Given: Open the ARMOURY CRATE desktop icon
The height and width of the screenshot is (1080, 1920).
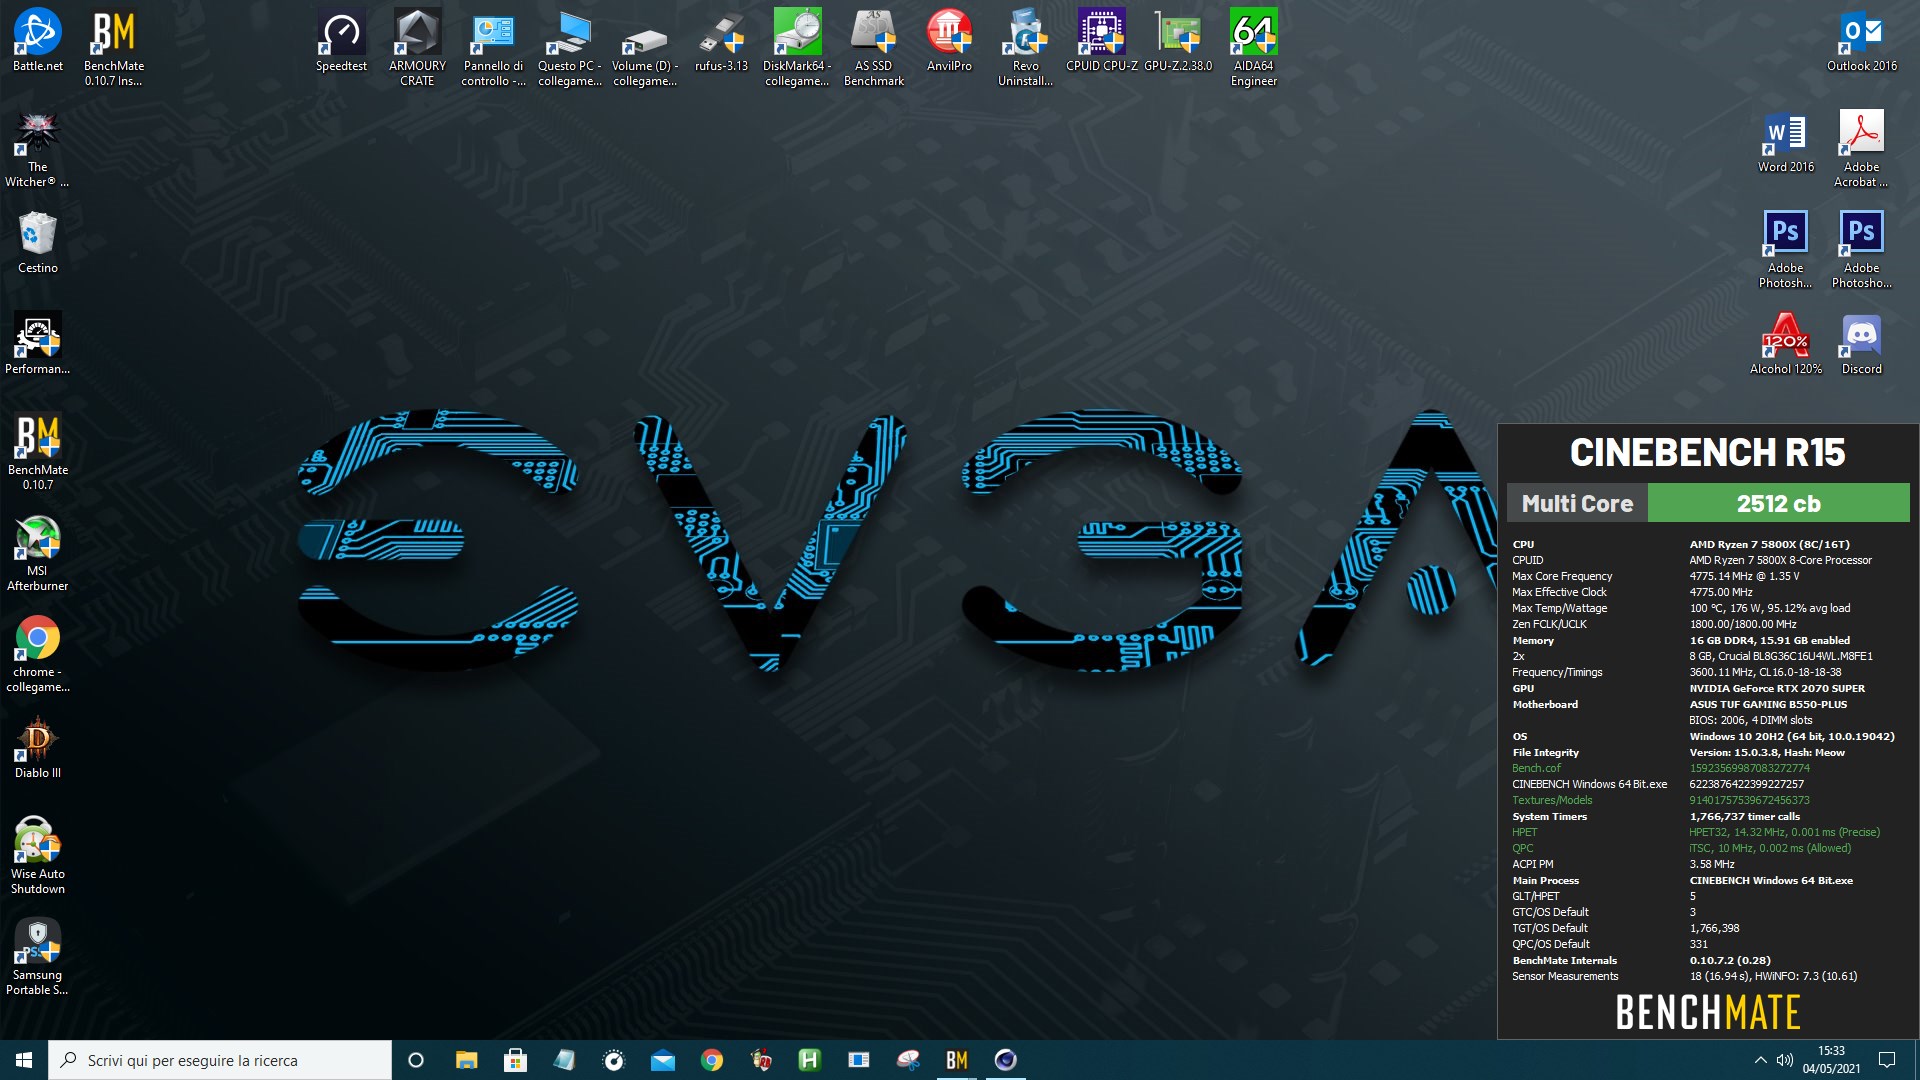Looking at the screenshot, I should pyautogui.click(x=418, y=47).
